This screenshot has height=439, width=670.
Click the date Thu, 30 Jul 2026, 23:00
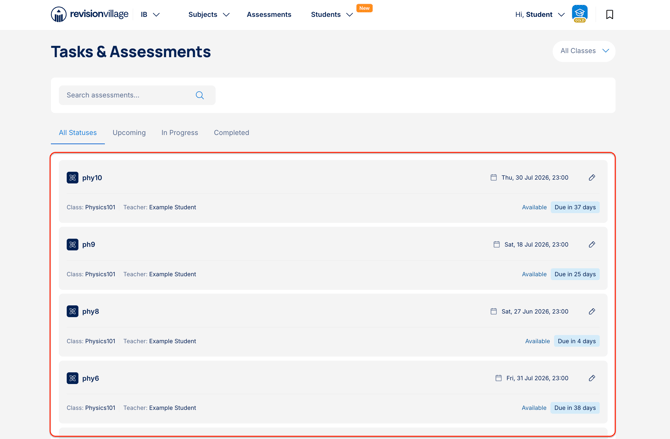click(x=535, y=177)
